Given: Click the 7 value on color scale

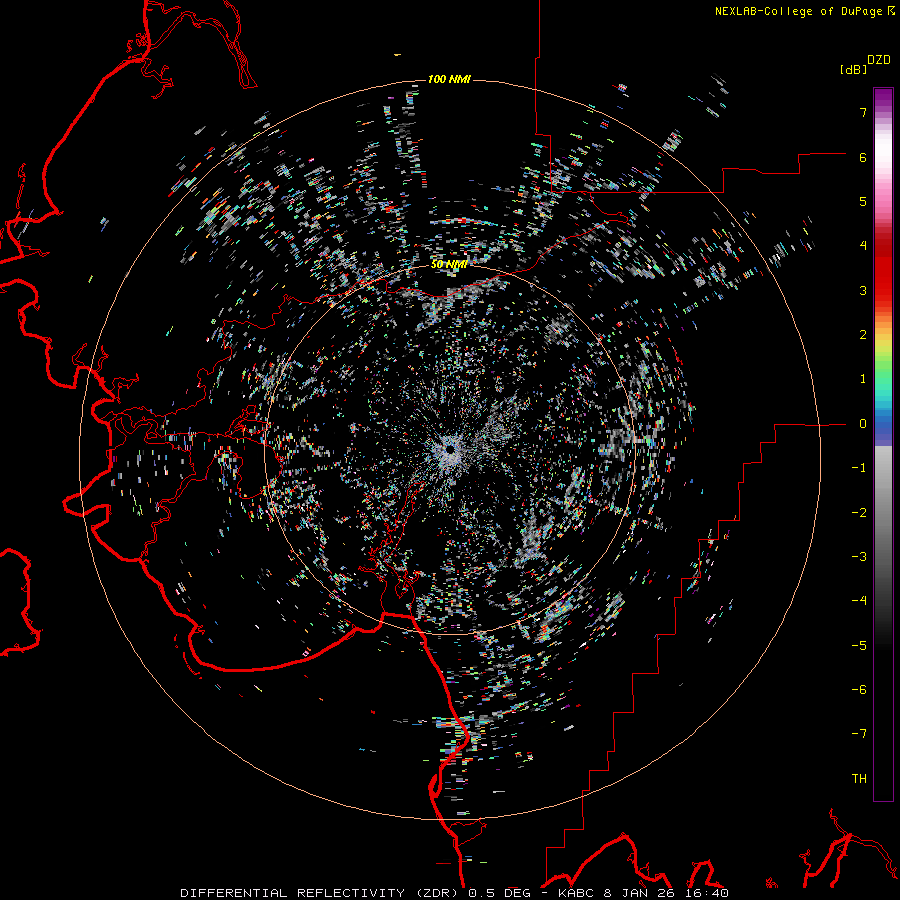Looking at the screenshot, I should (863, 112).
